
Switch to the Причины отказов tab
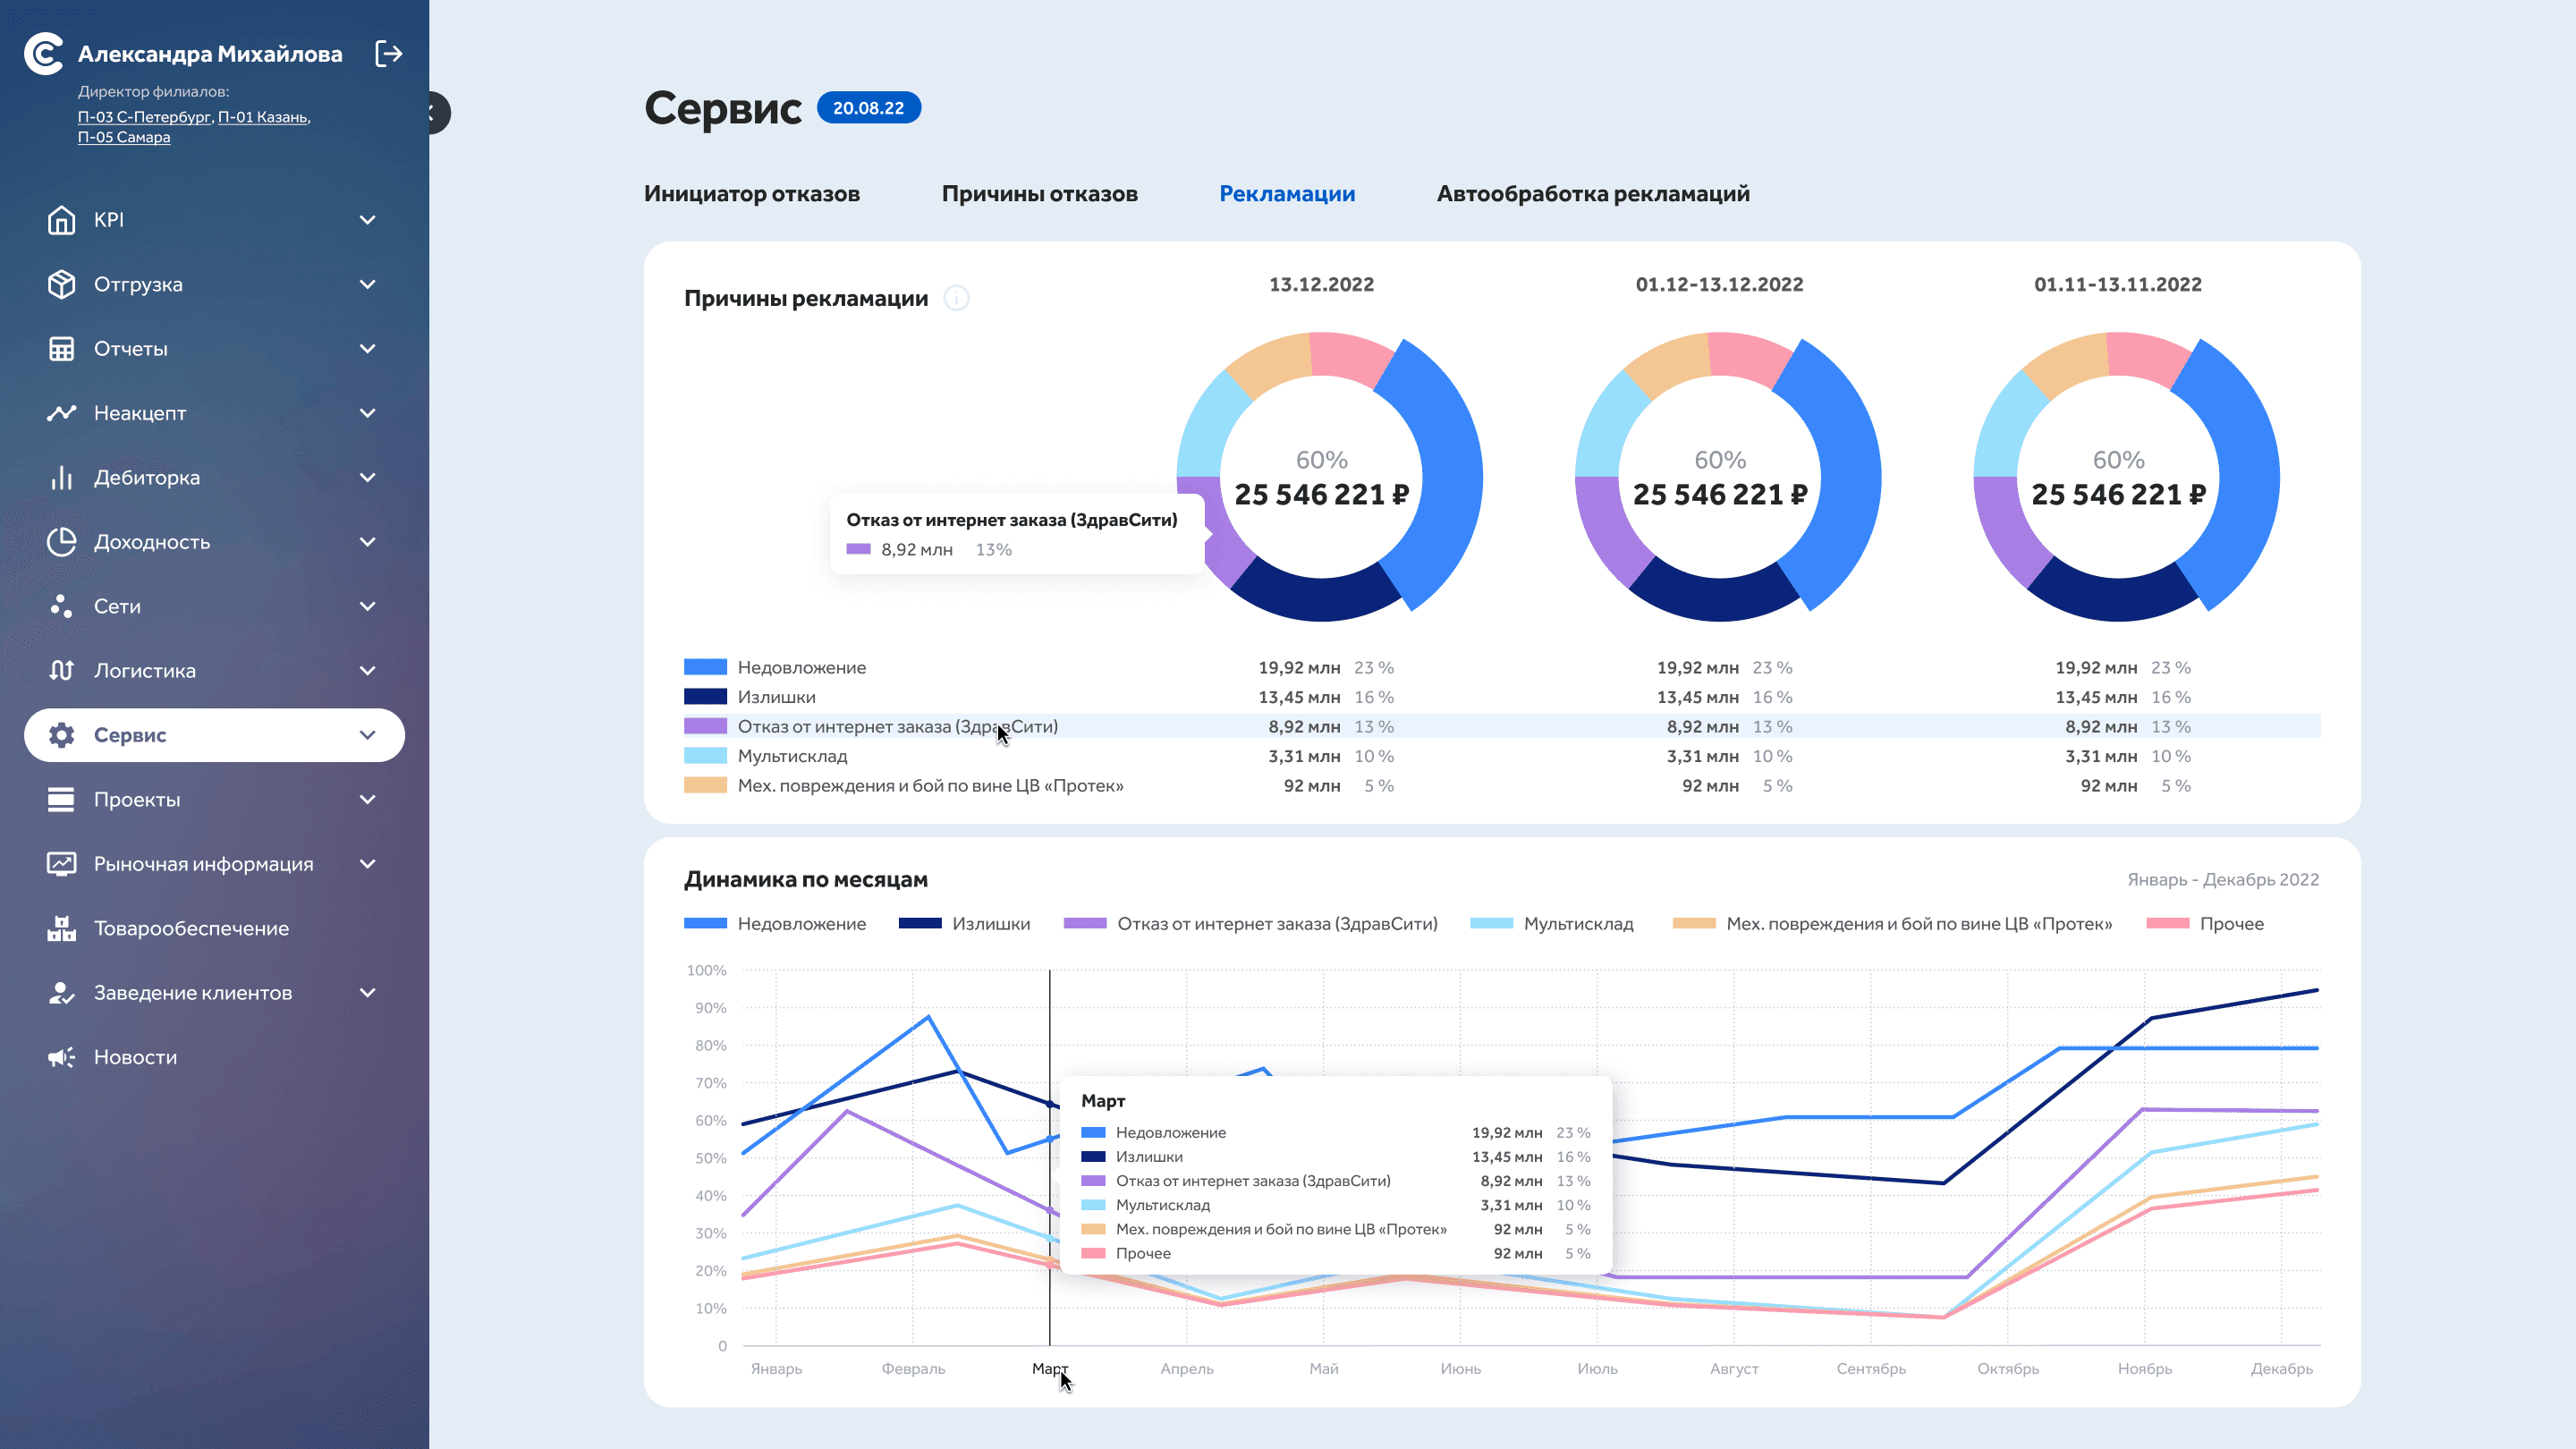click(x=1039, y=194)
